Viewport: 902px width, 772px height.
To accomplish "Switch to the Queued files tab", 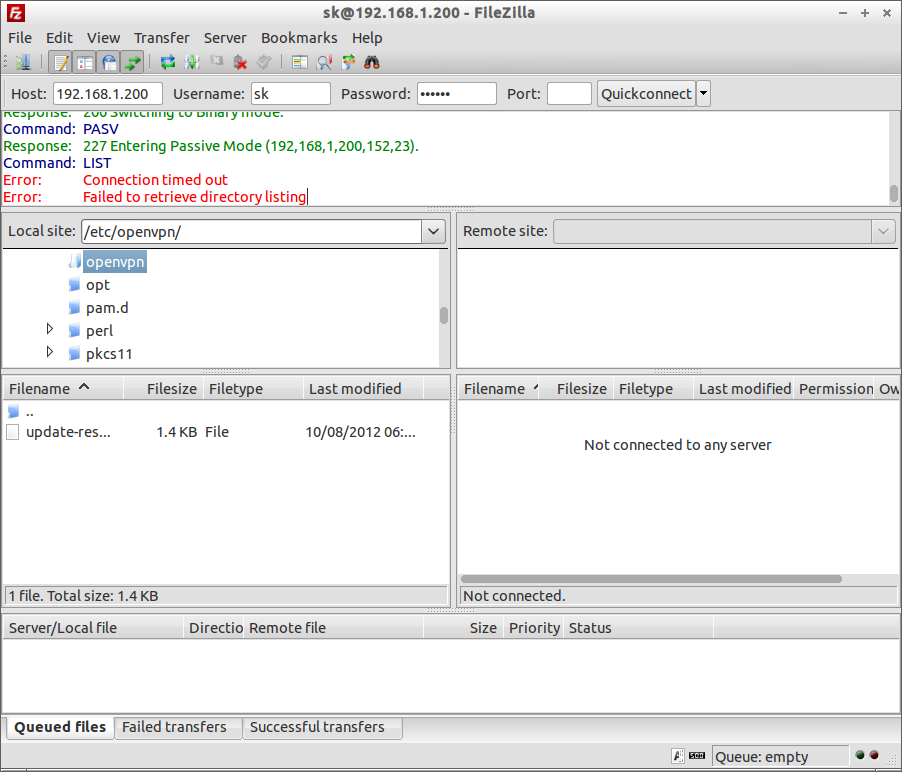I will point(60,727).
